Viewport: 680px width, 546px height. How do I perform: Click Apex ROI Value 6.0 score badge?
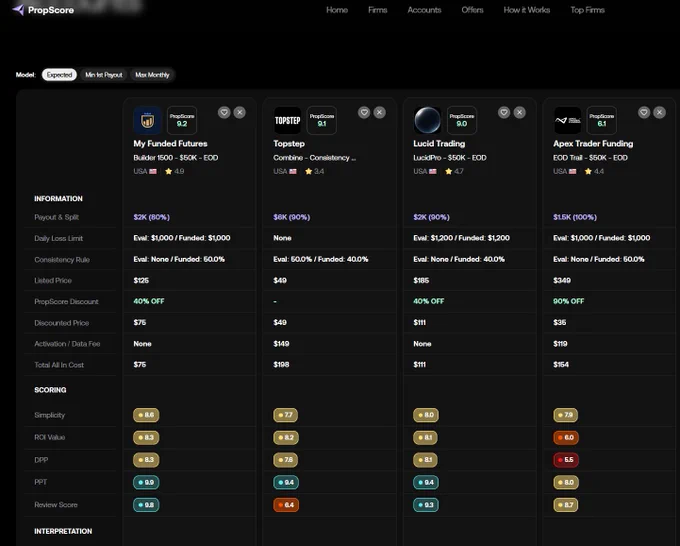tap(566, 438)
